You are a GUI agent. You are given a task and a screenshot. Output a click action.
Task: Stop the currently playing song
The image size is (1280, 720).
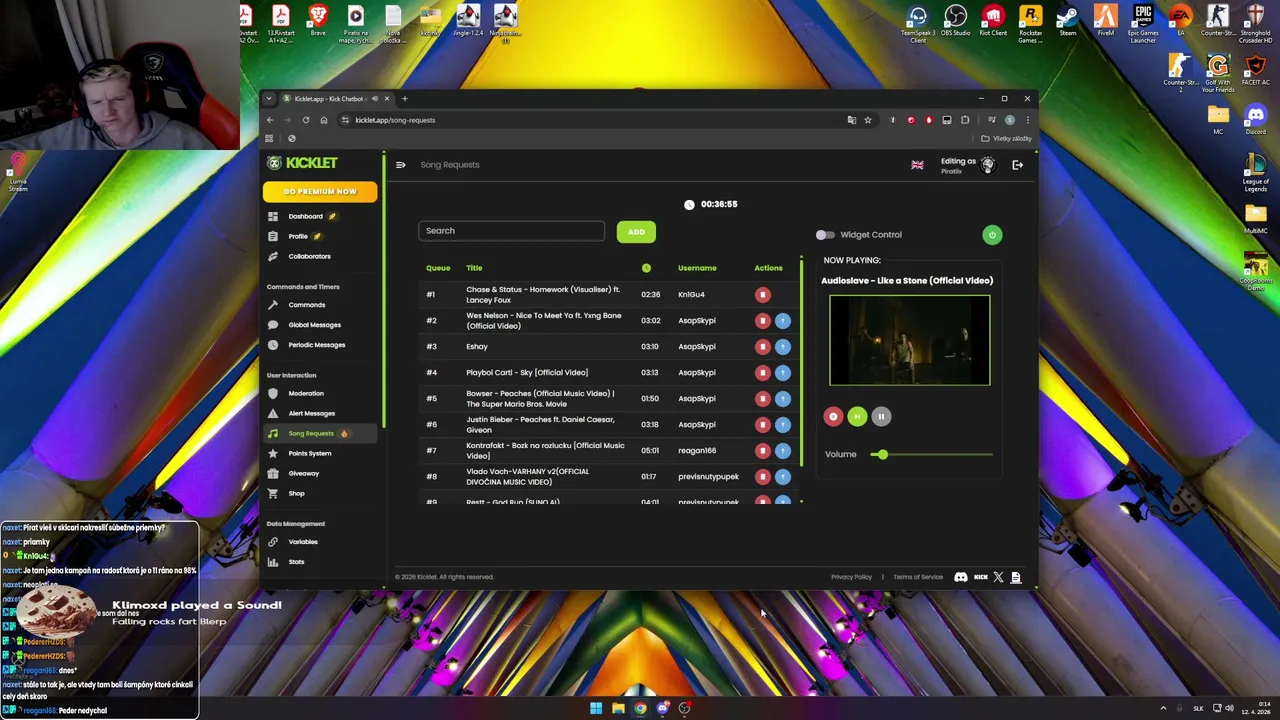833,416
